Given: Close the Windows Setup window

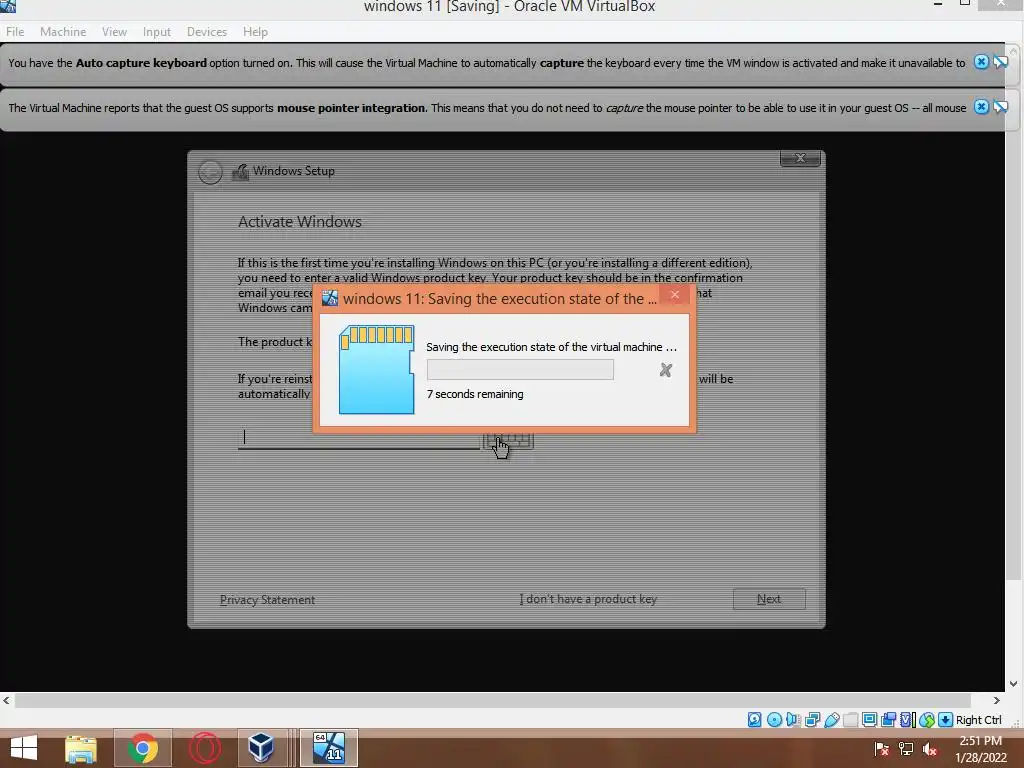Looking at the screenshot, I should pyautogui.click(x=800, y=158).
